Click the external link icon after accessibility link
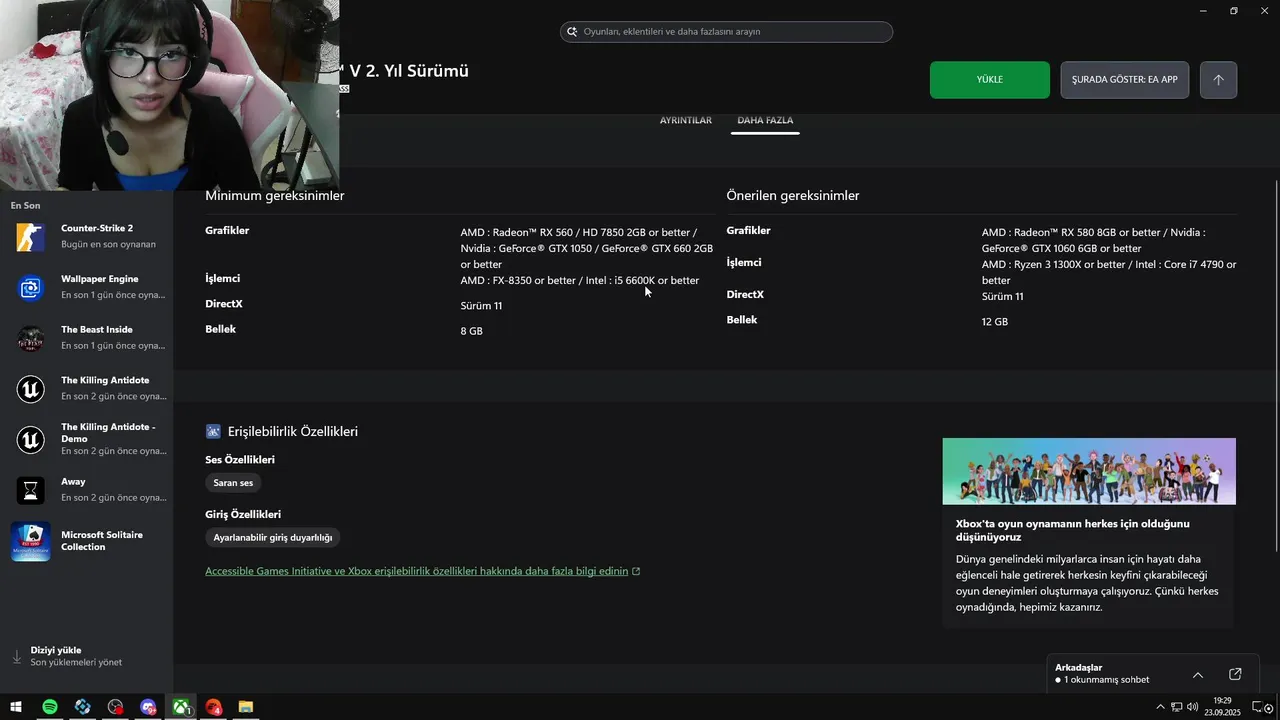The height and width of the screenshot is (720, 1280). coord(636,571)
